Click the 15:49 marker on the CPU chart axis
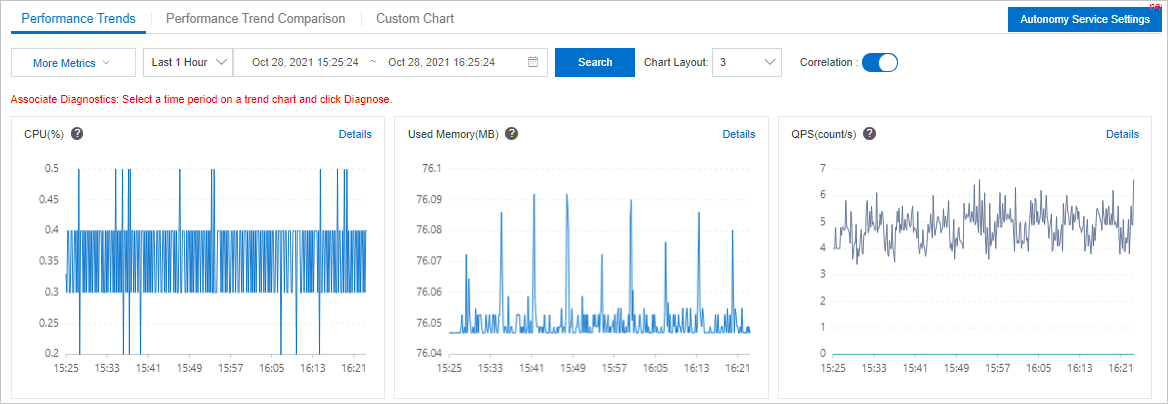The image size is (1168, 404). tap(189, 368)
